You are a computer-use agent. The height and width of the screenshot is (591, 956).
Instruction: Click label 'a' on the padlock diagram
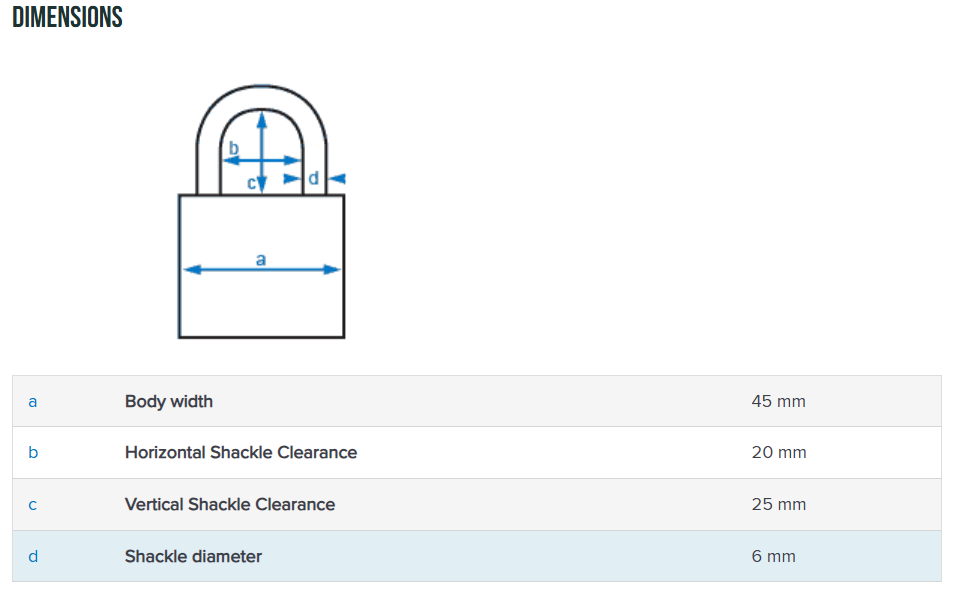[x=261, y=259]
